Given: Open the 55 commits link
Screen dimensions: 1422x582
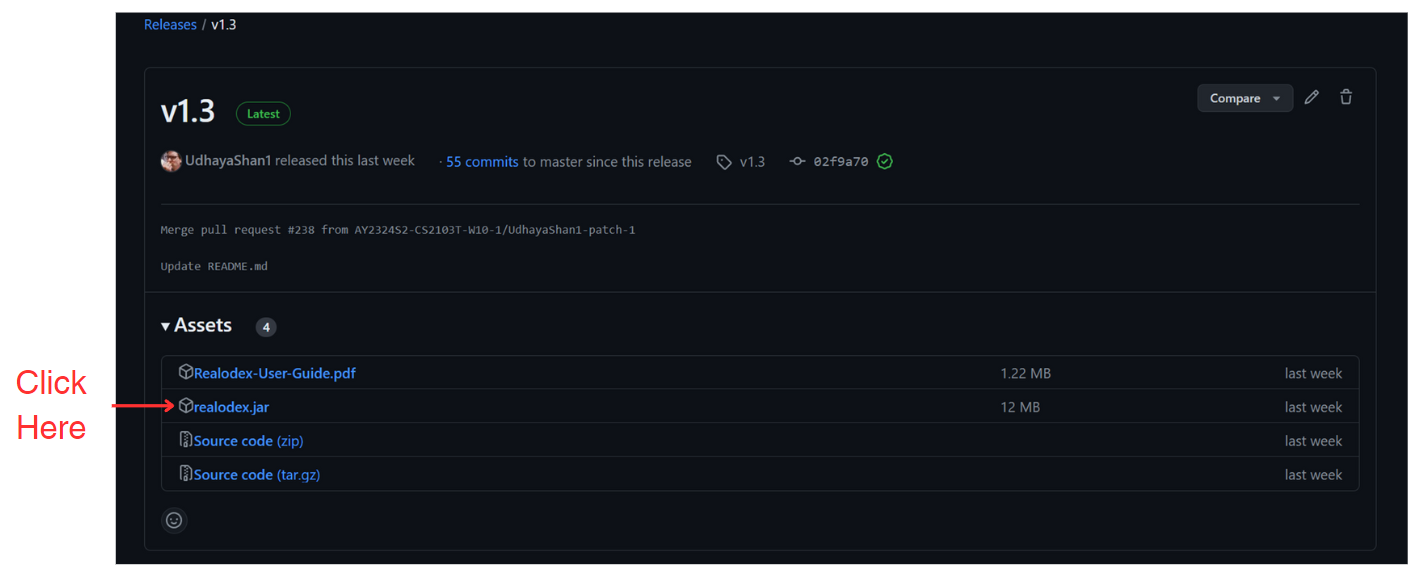Looking at the screenshot, I should pos(482,162).
